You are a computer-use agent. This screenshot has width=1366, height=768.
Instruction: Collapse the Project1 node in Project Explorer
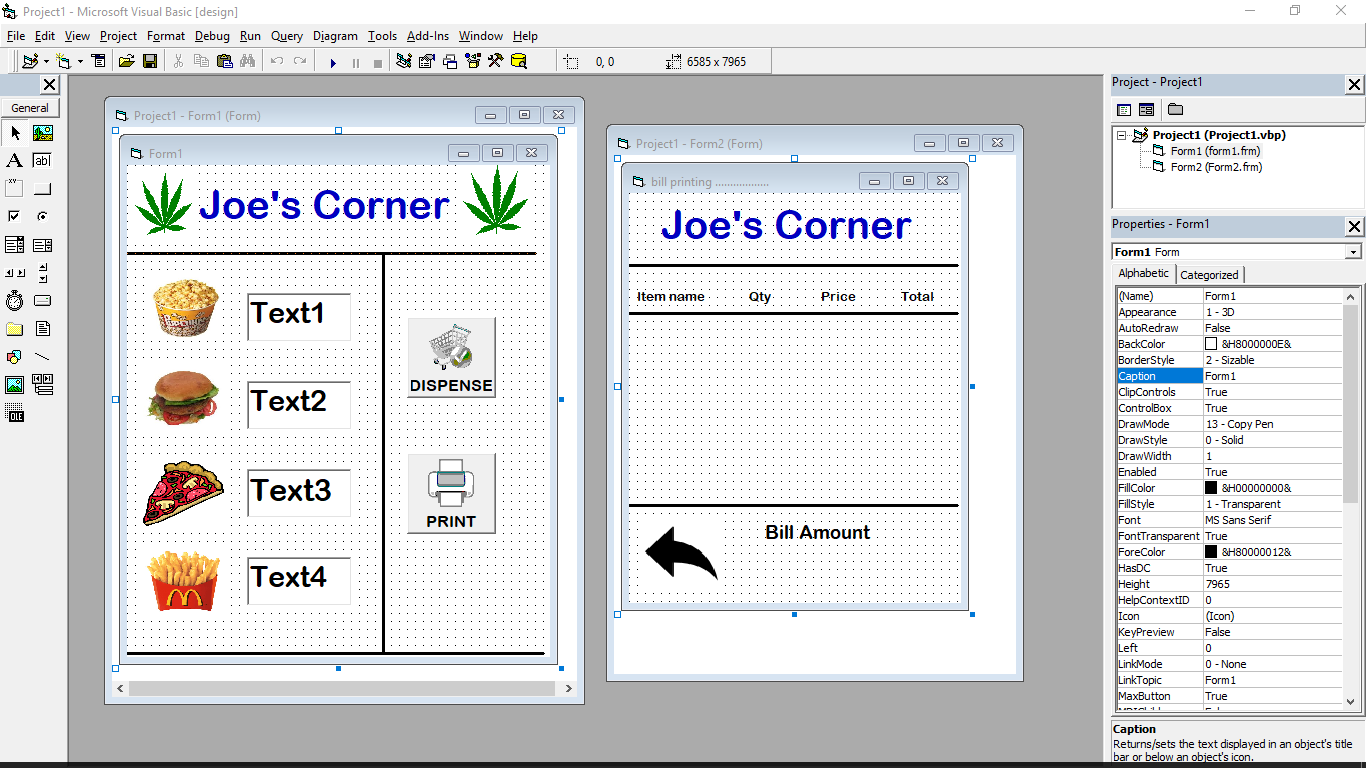point(1121,134)
